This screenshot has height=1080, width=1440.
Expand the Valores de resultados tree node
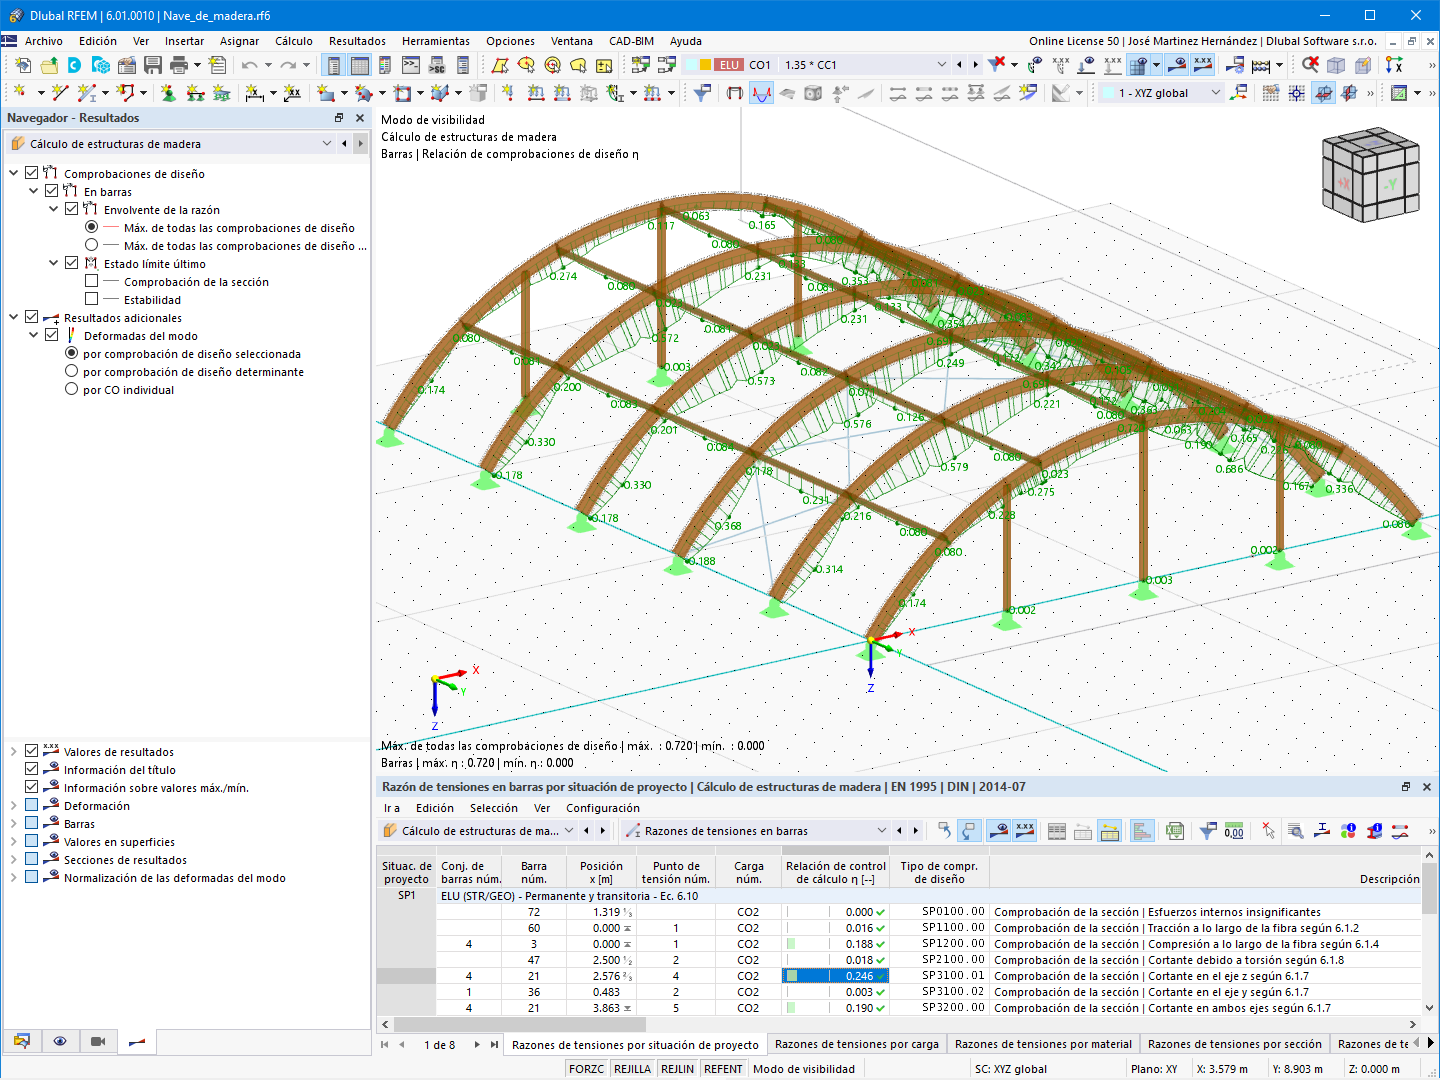[x=13, y=752]
